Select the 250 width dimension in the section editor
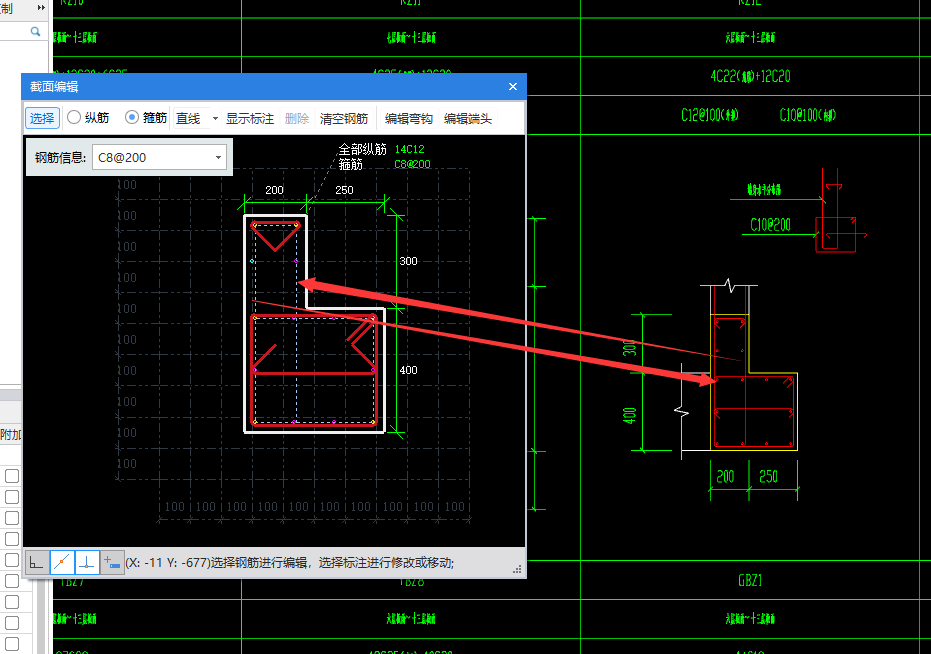 pyautogui.click(x=344, y=190)
